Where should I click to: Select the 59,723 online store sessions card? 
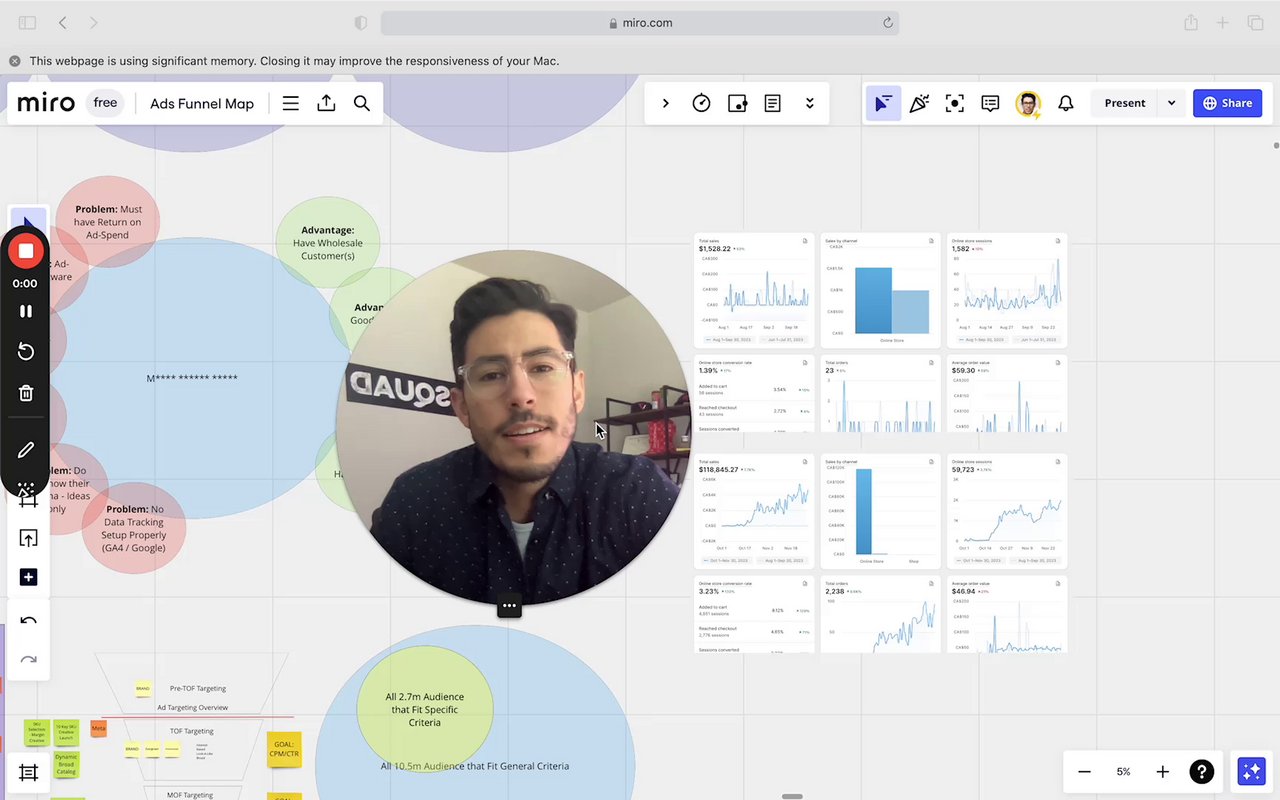(x=1007, y=512)
